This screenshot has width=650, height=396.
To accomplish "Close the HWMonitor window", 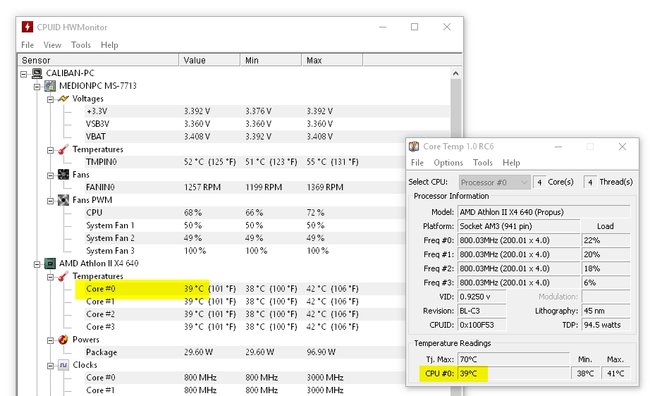I will (x=446, y=27).
